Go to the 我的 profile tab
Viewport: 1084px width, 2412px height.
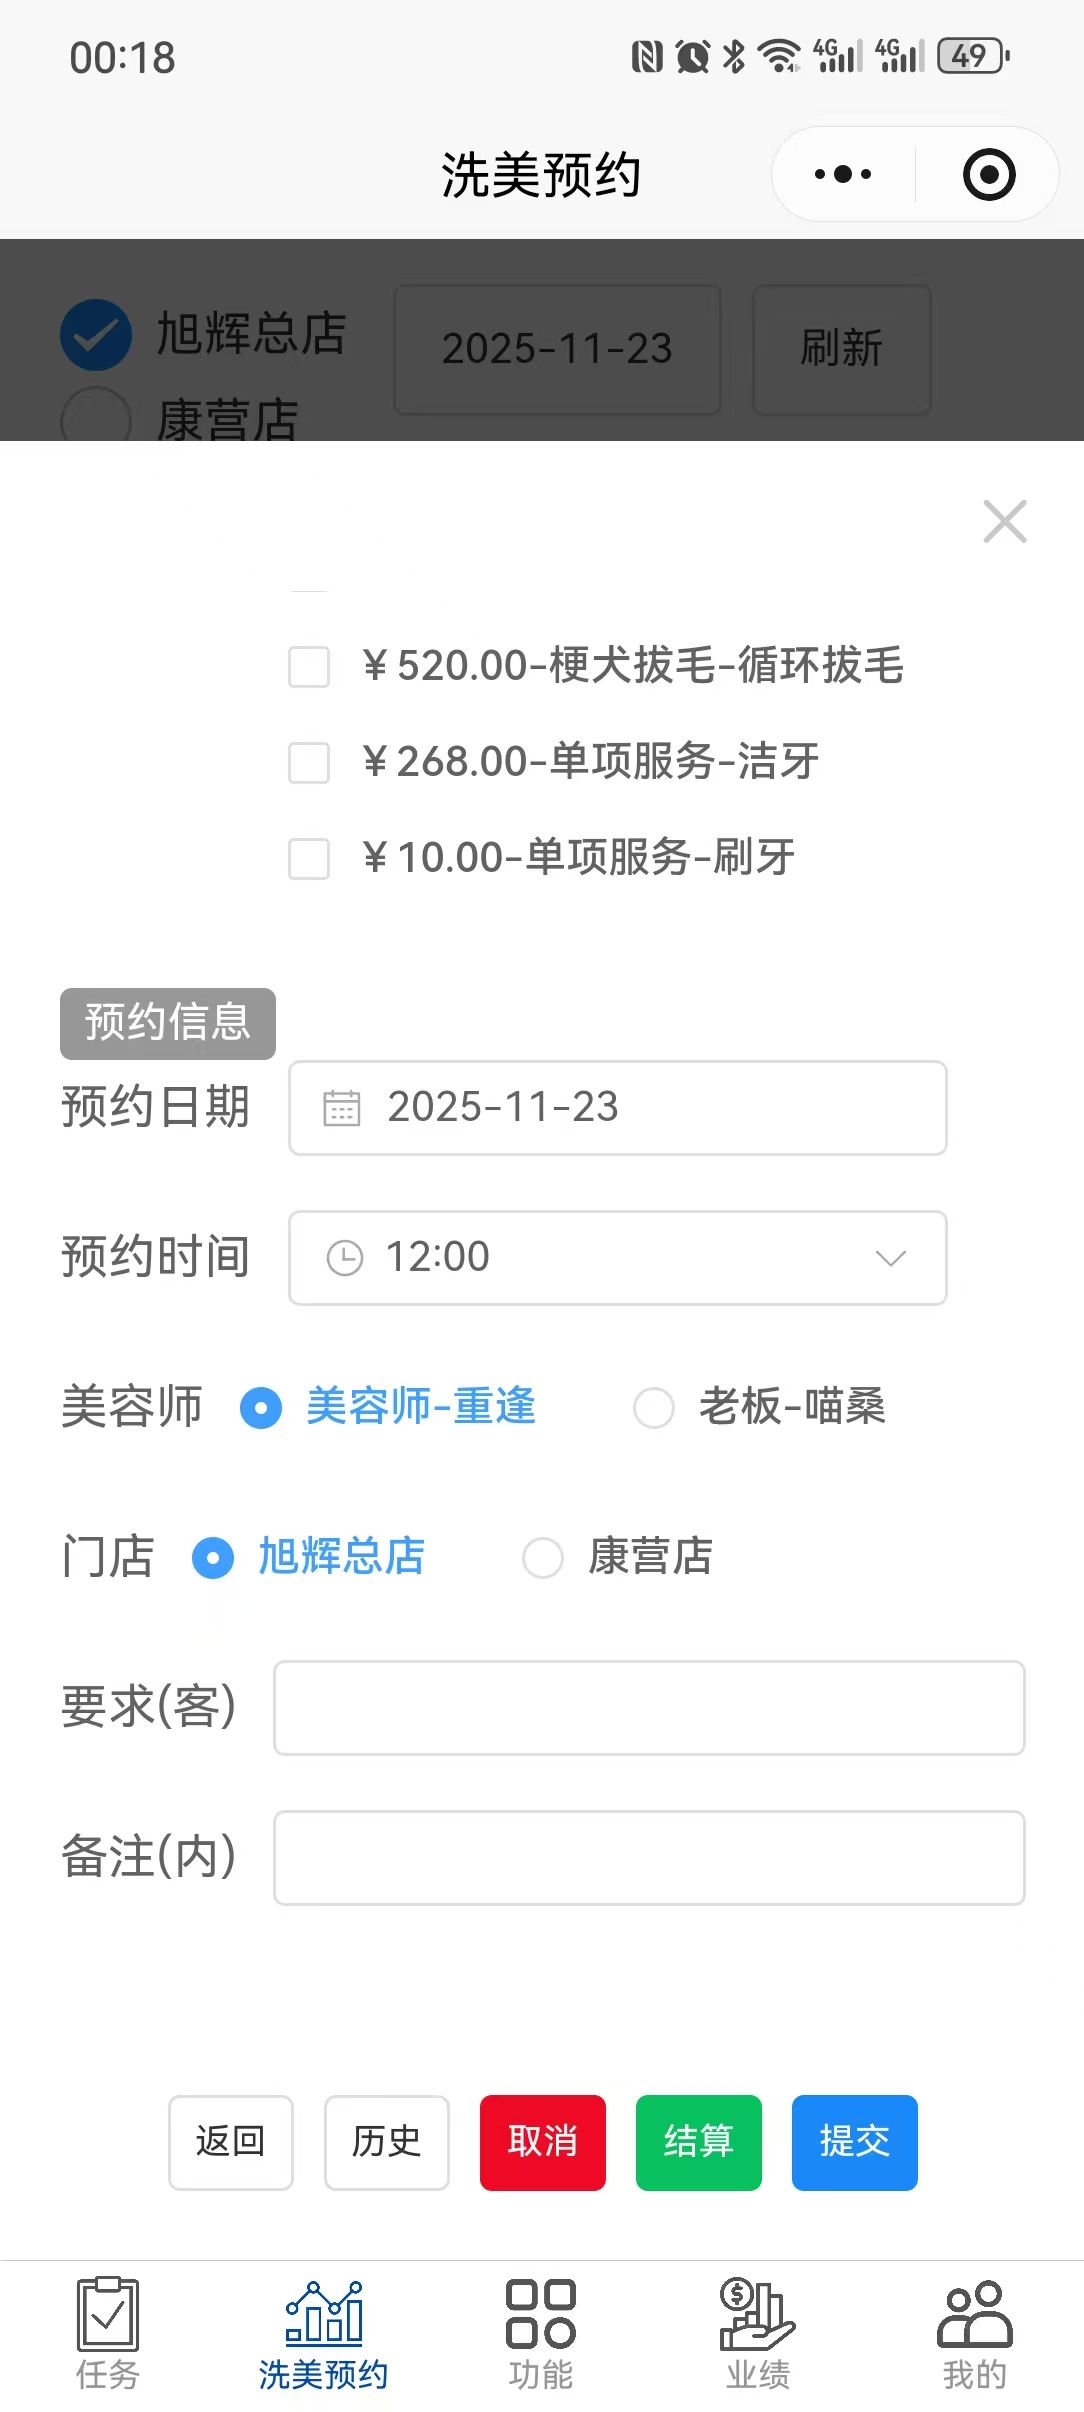click(974, 2332)
